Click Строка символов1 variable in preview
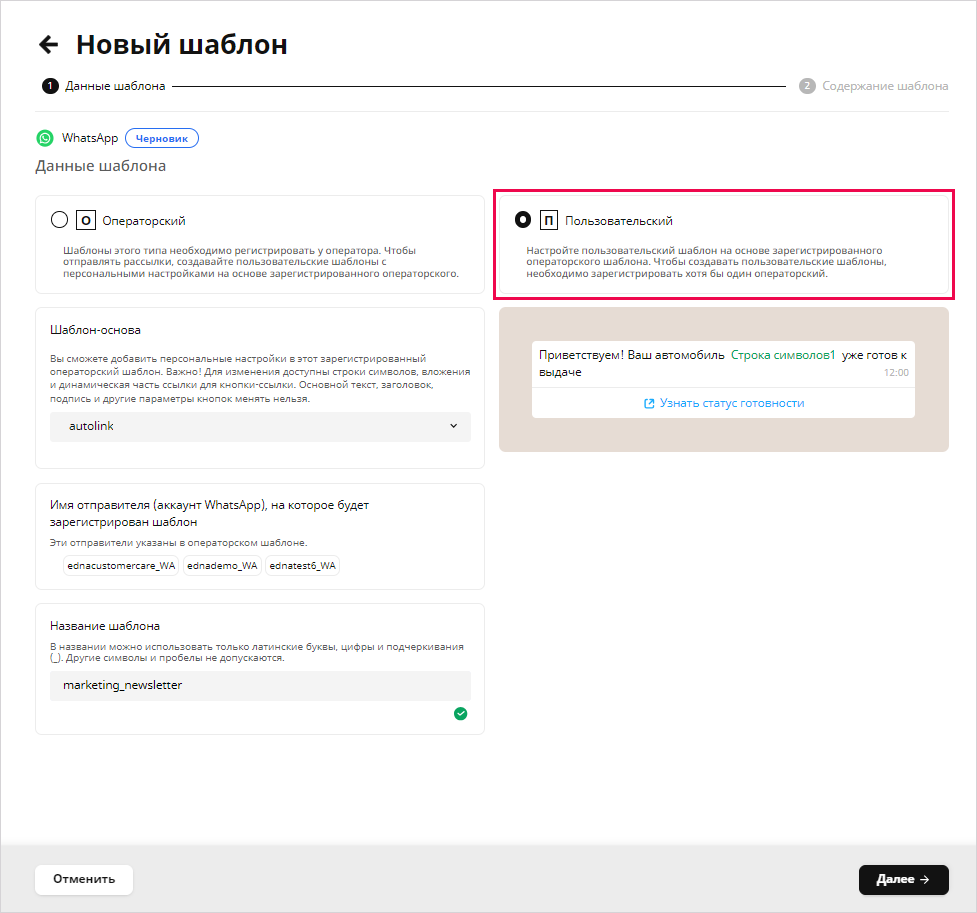The image size is (977, 913). [783, 355]
